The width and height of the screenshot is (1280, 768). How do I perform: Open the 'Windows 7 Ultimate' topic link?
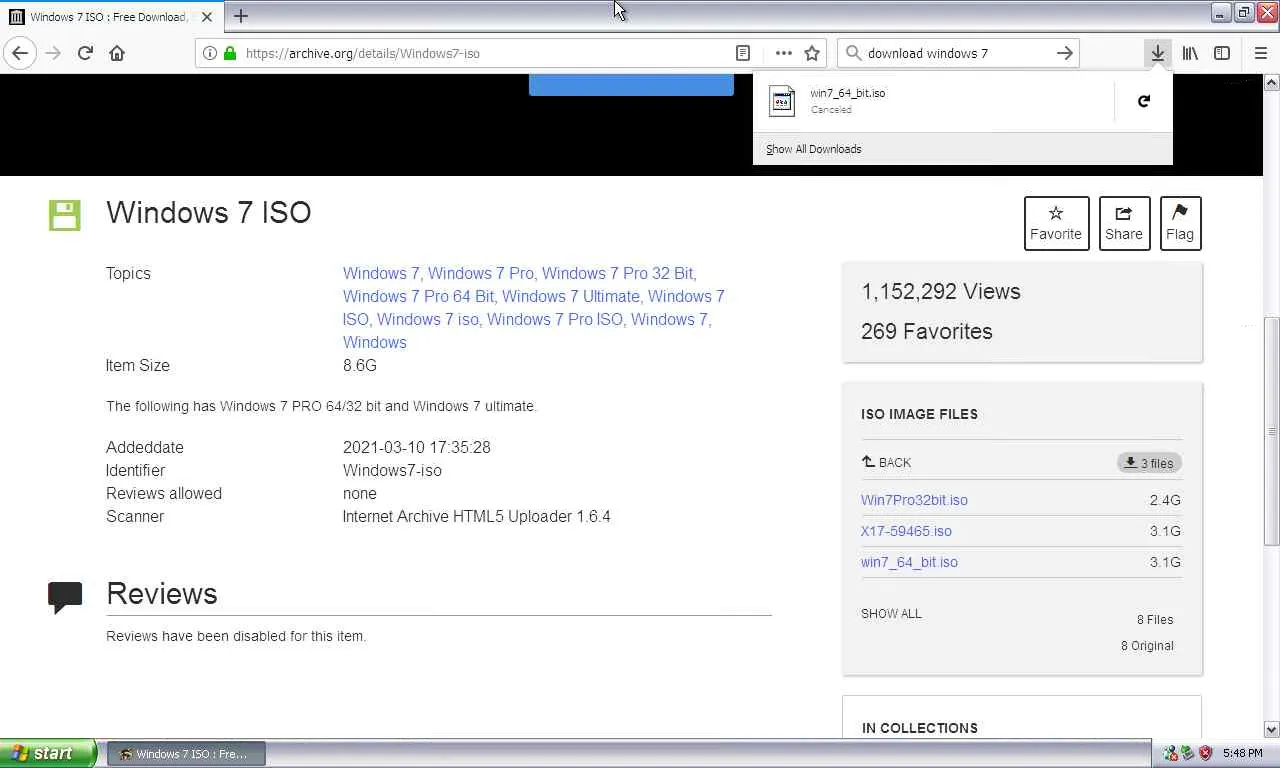[570, 296]
